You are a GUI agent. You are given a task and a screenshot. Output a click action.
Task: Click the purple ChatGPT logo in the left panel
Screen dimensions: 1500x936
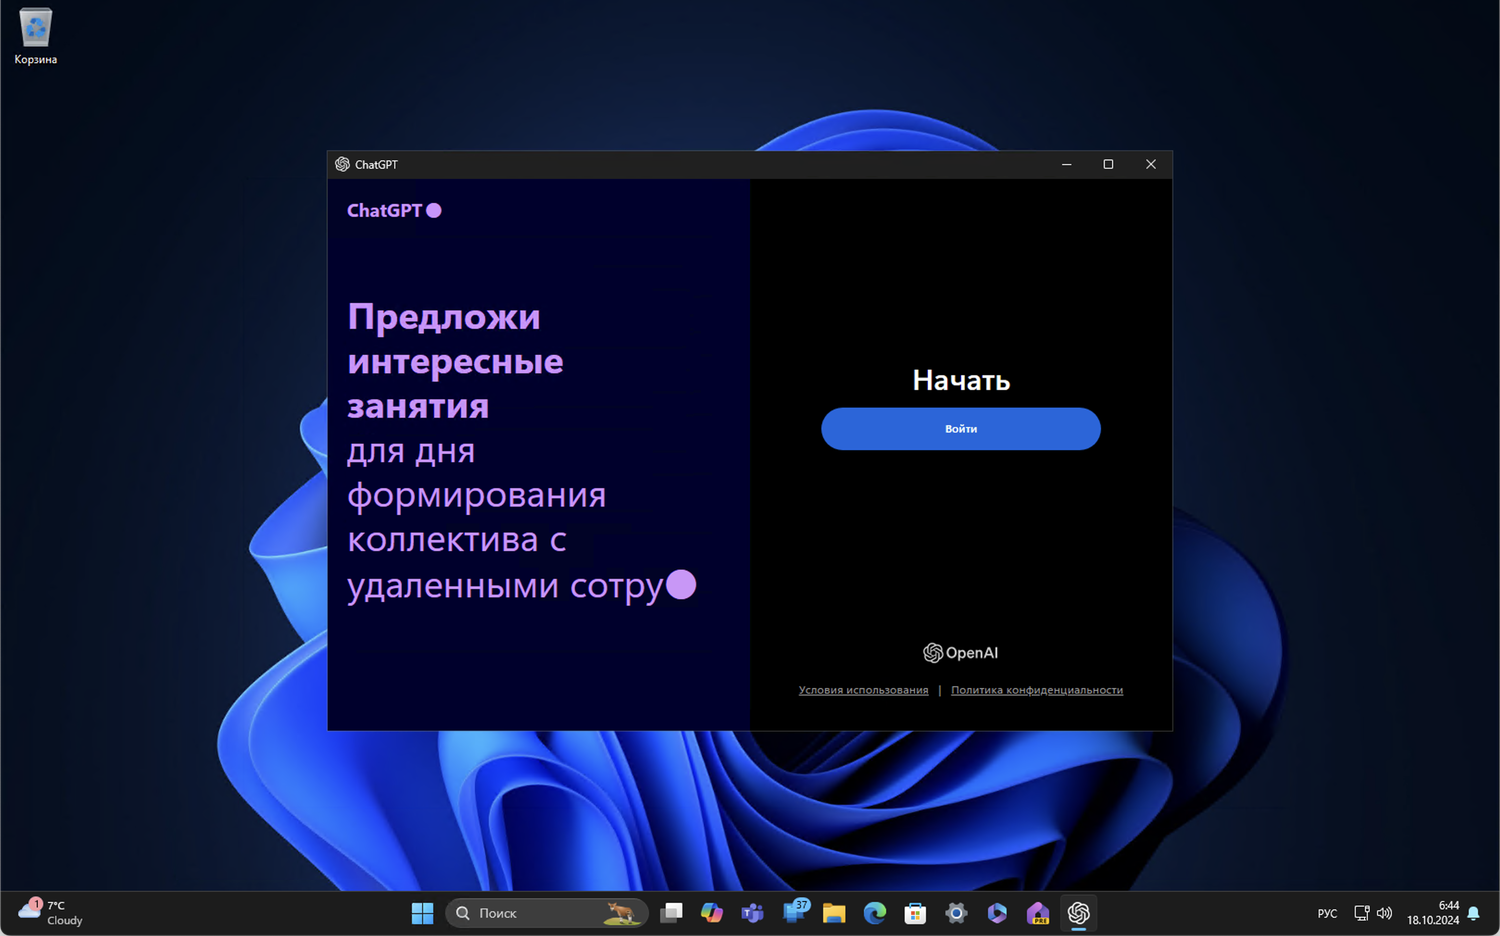coord(394,211)
